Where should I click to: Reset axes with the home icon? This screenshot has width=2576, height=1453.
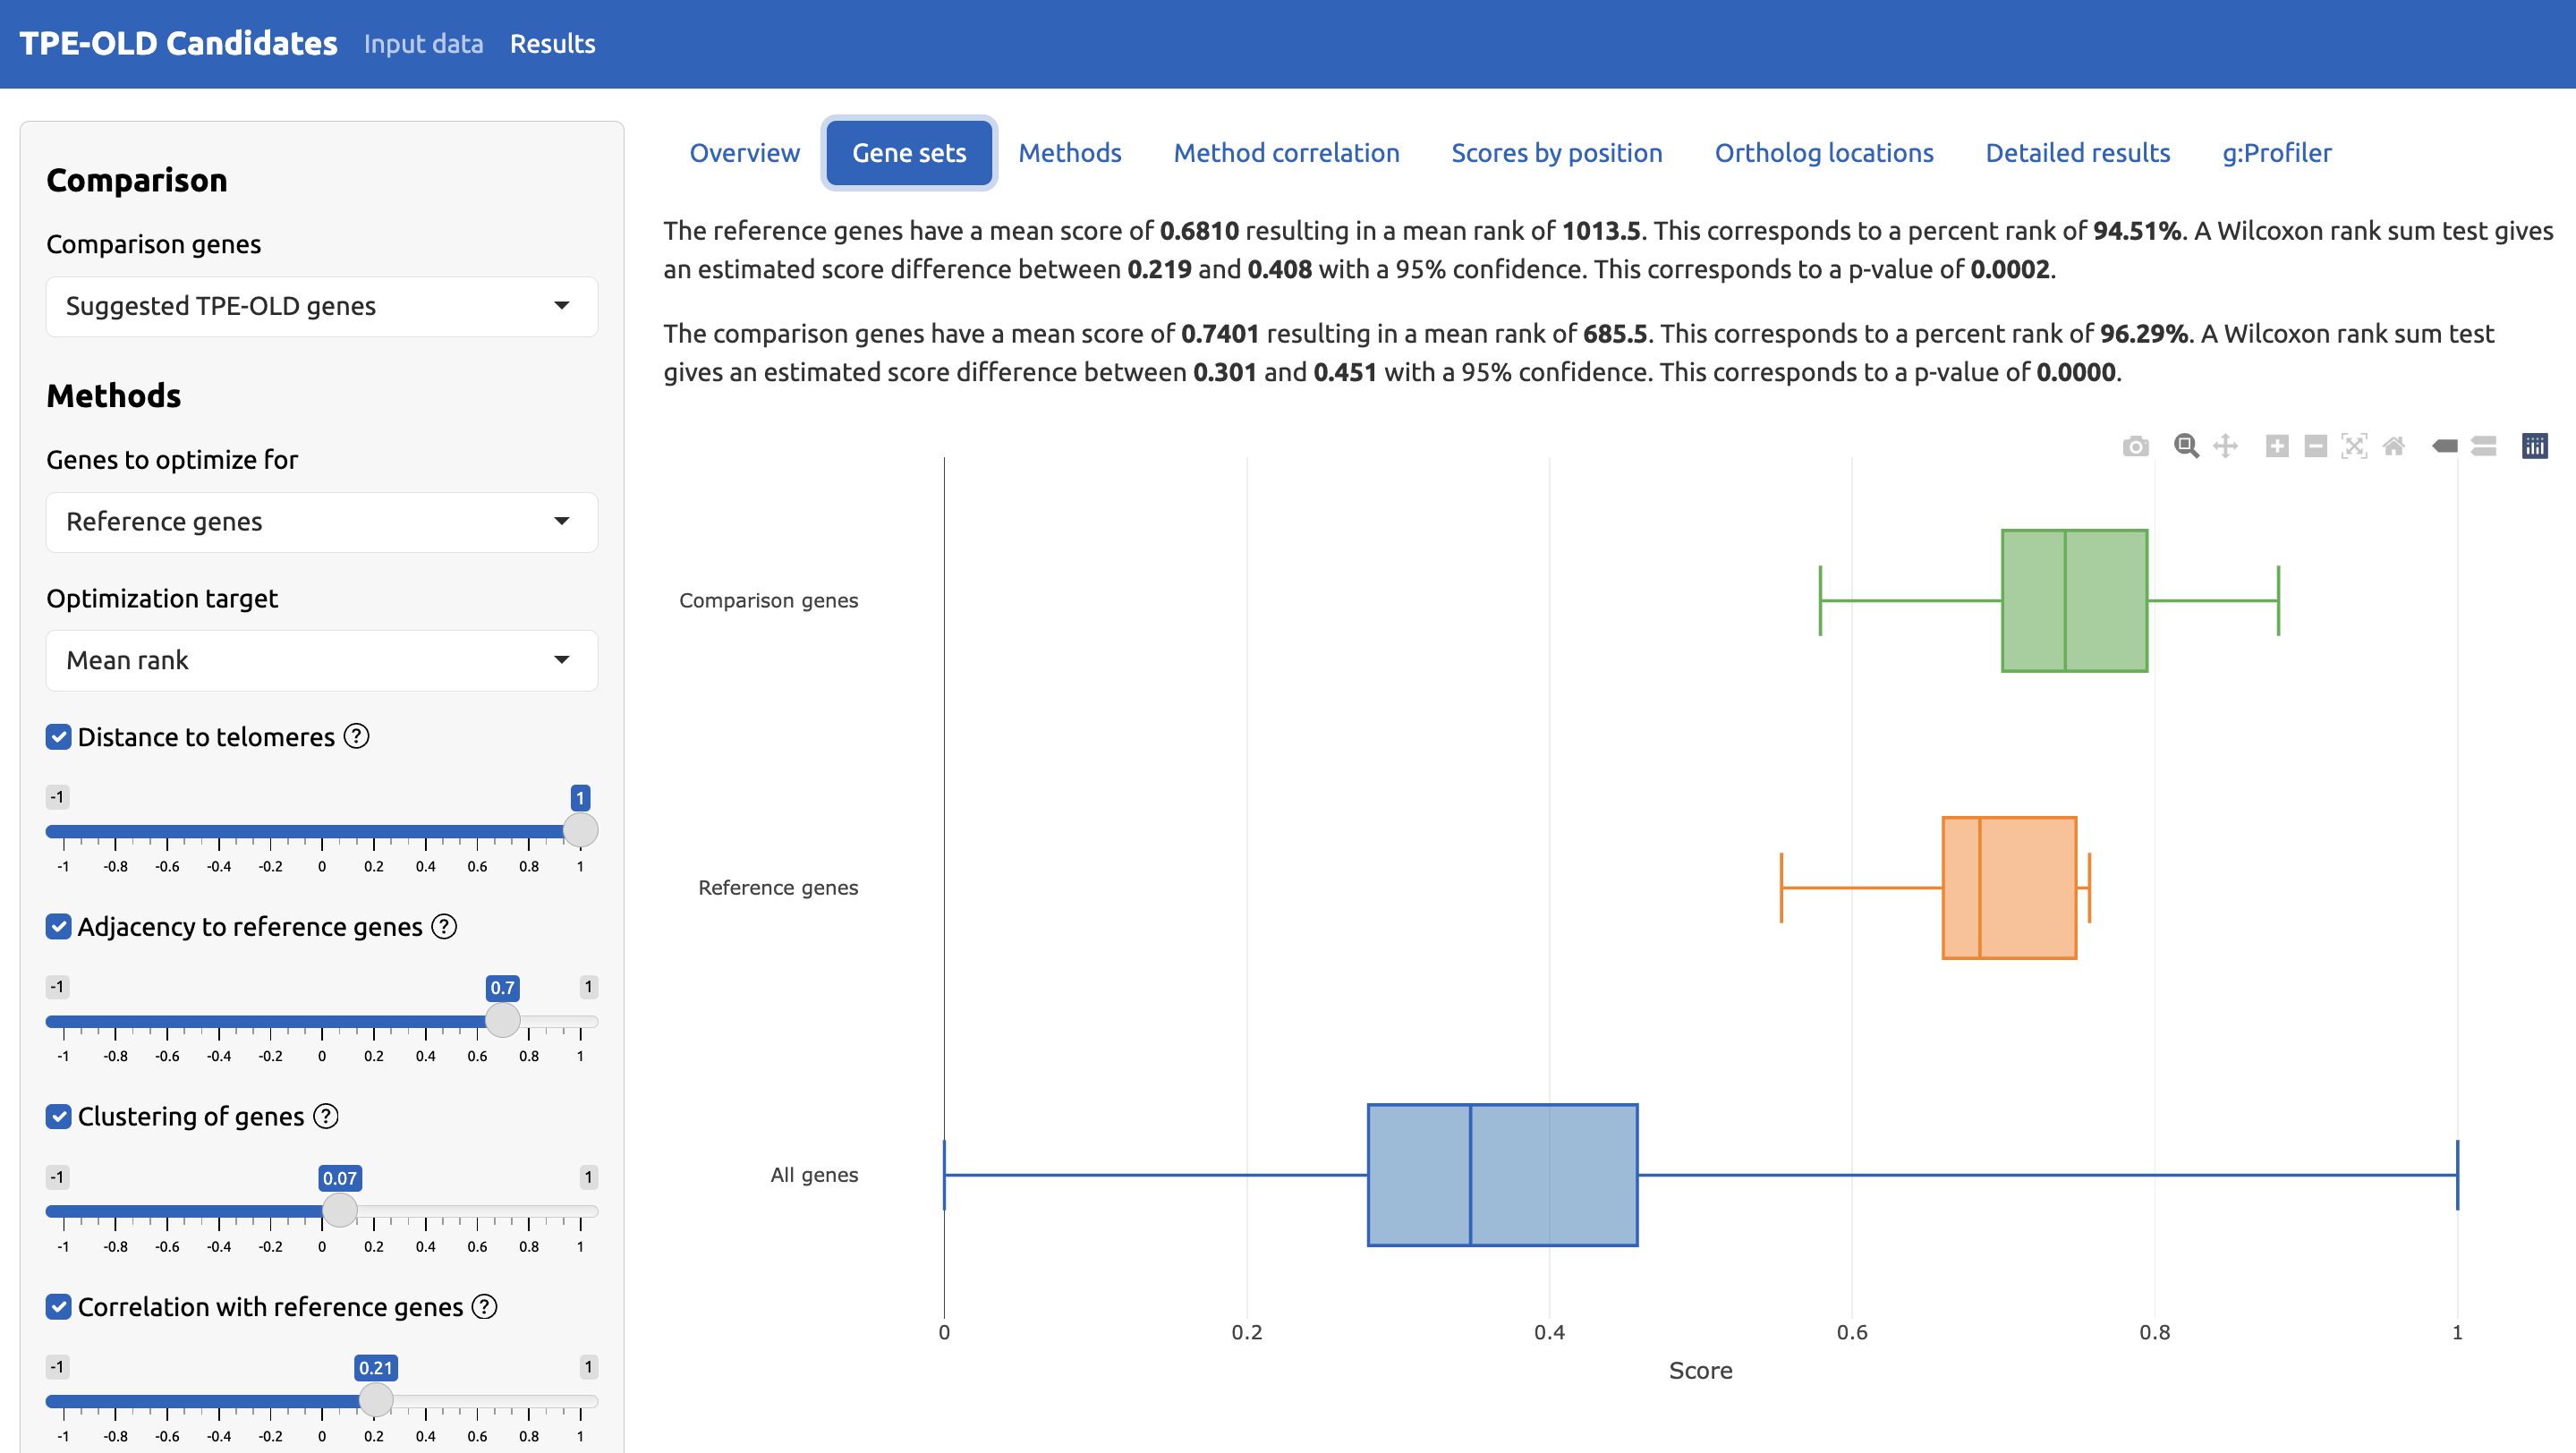[x=2393, y=446]
